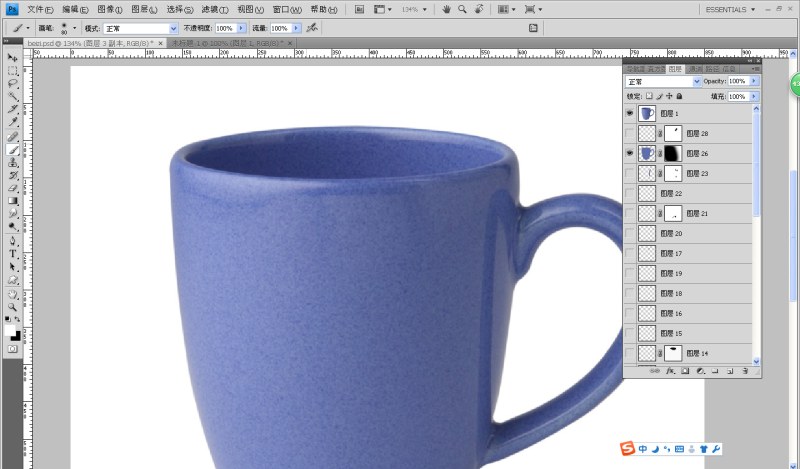Image resolution: width=800 pixels, height=469 pixels.
Task: Show layer 图层 28
Action: click(x=630, y=133)
